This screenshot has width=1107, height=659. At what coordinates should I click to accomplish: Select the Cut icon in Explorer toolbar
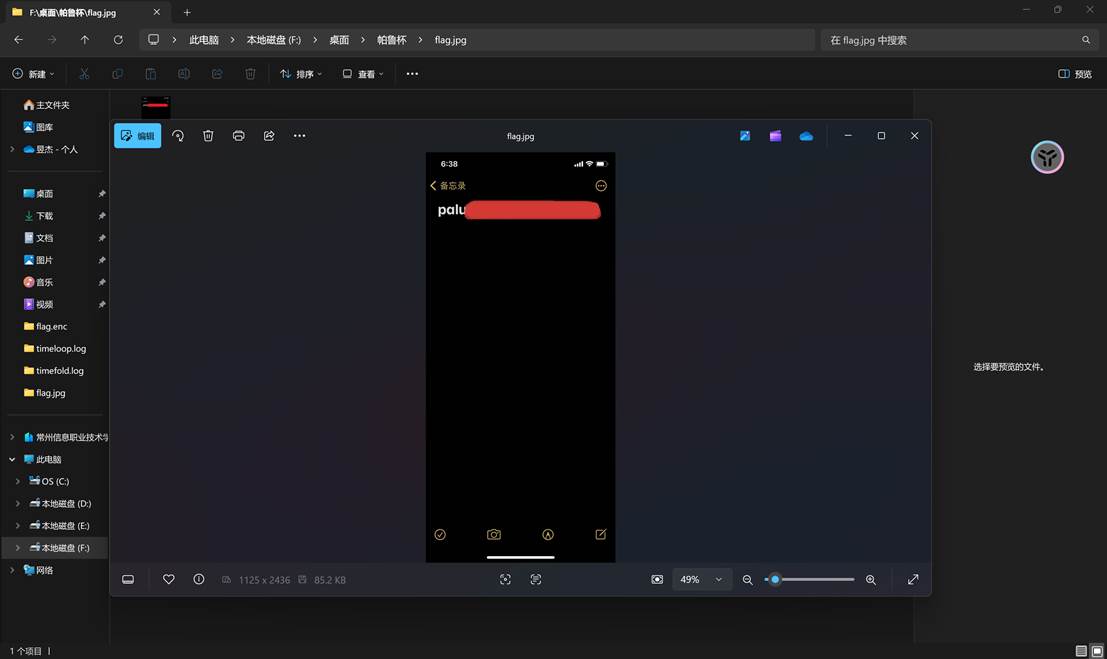[84, 73]
